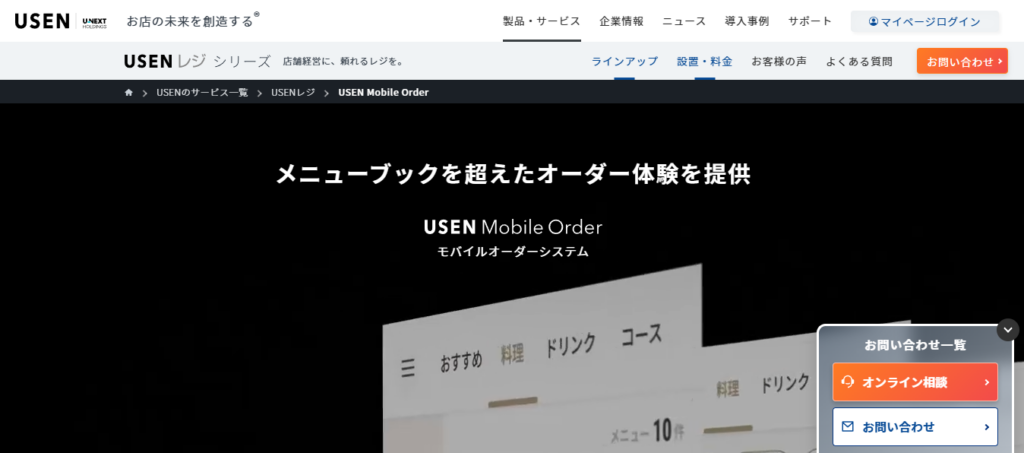Screen dimensions: 1024x453
Task: Open the 企業情報 menu
Action: [621, 21]
